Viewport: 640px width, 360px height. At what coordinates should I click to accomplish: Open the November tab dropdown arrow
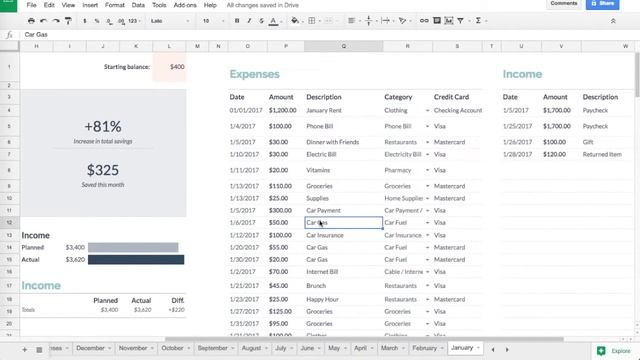(x=152, y=348)
